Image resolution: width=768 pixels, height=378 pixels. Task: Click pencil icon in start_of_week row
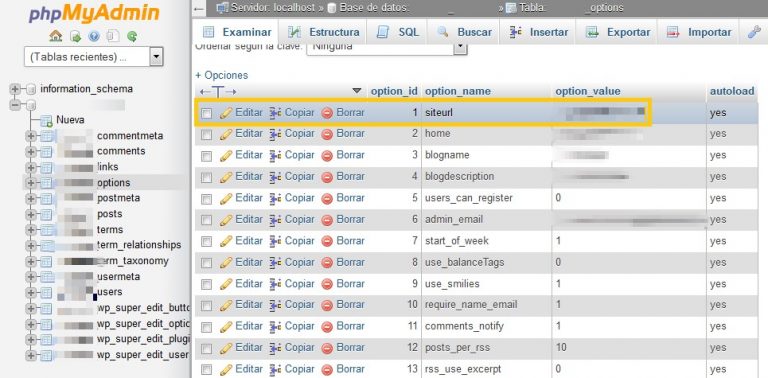(x=226, y=242)
